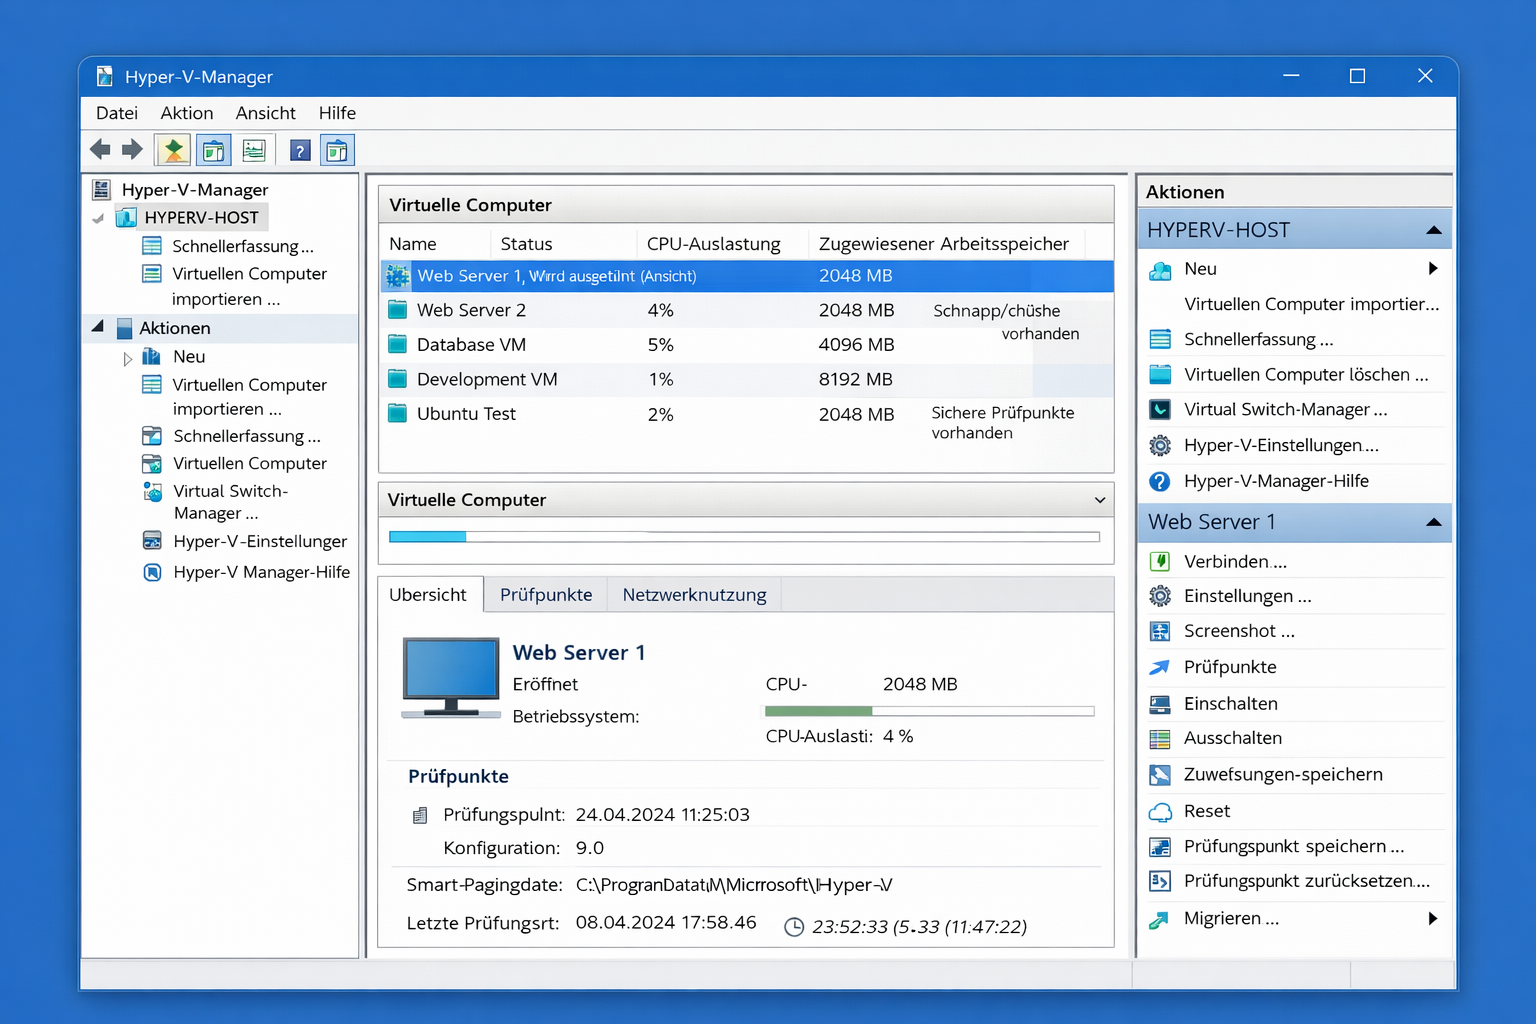
Task: Open the Aktion menu
Action: (x=187, y=113)
